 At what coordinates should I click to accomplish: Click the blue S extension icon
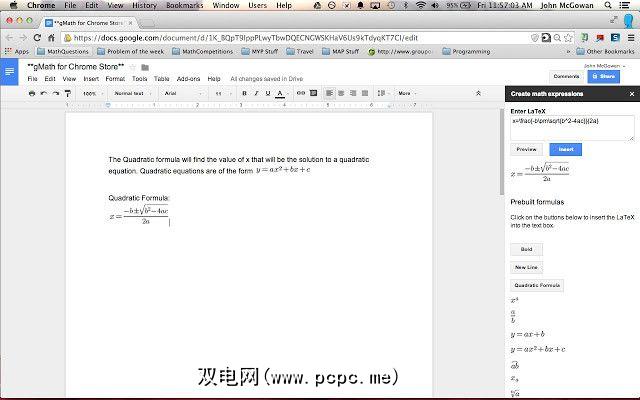(615, 38)
